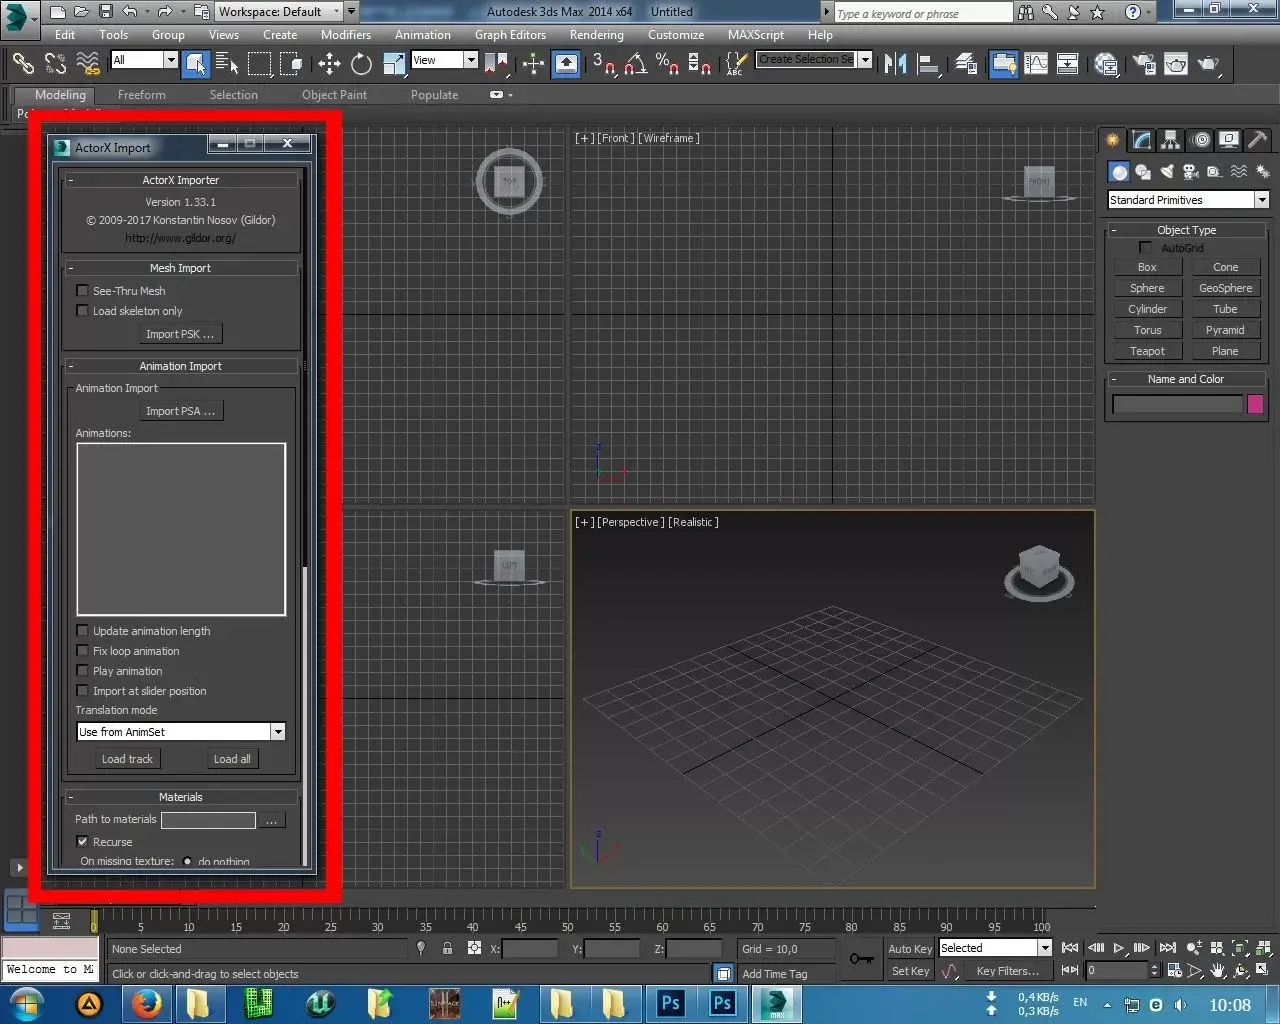Select the Pan View hand icon

pos(1218,970)
